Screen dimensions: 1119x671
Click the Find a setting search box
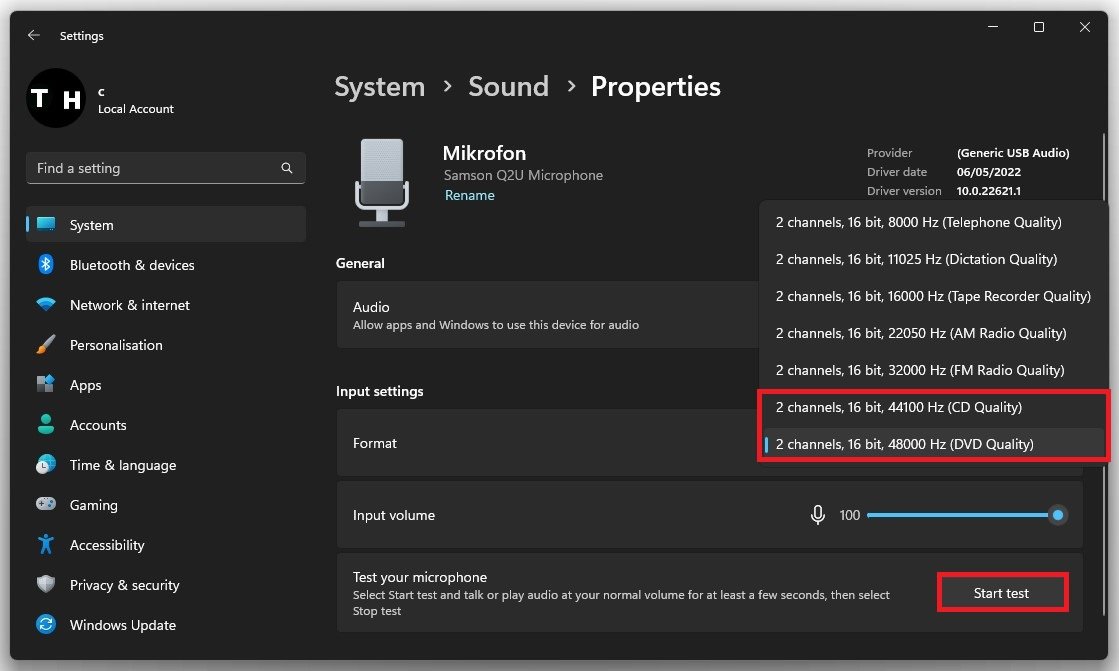tap(155, 168)
